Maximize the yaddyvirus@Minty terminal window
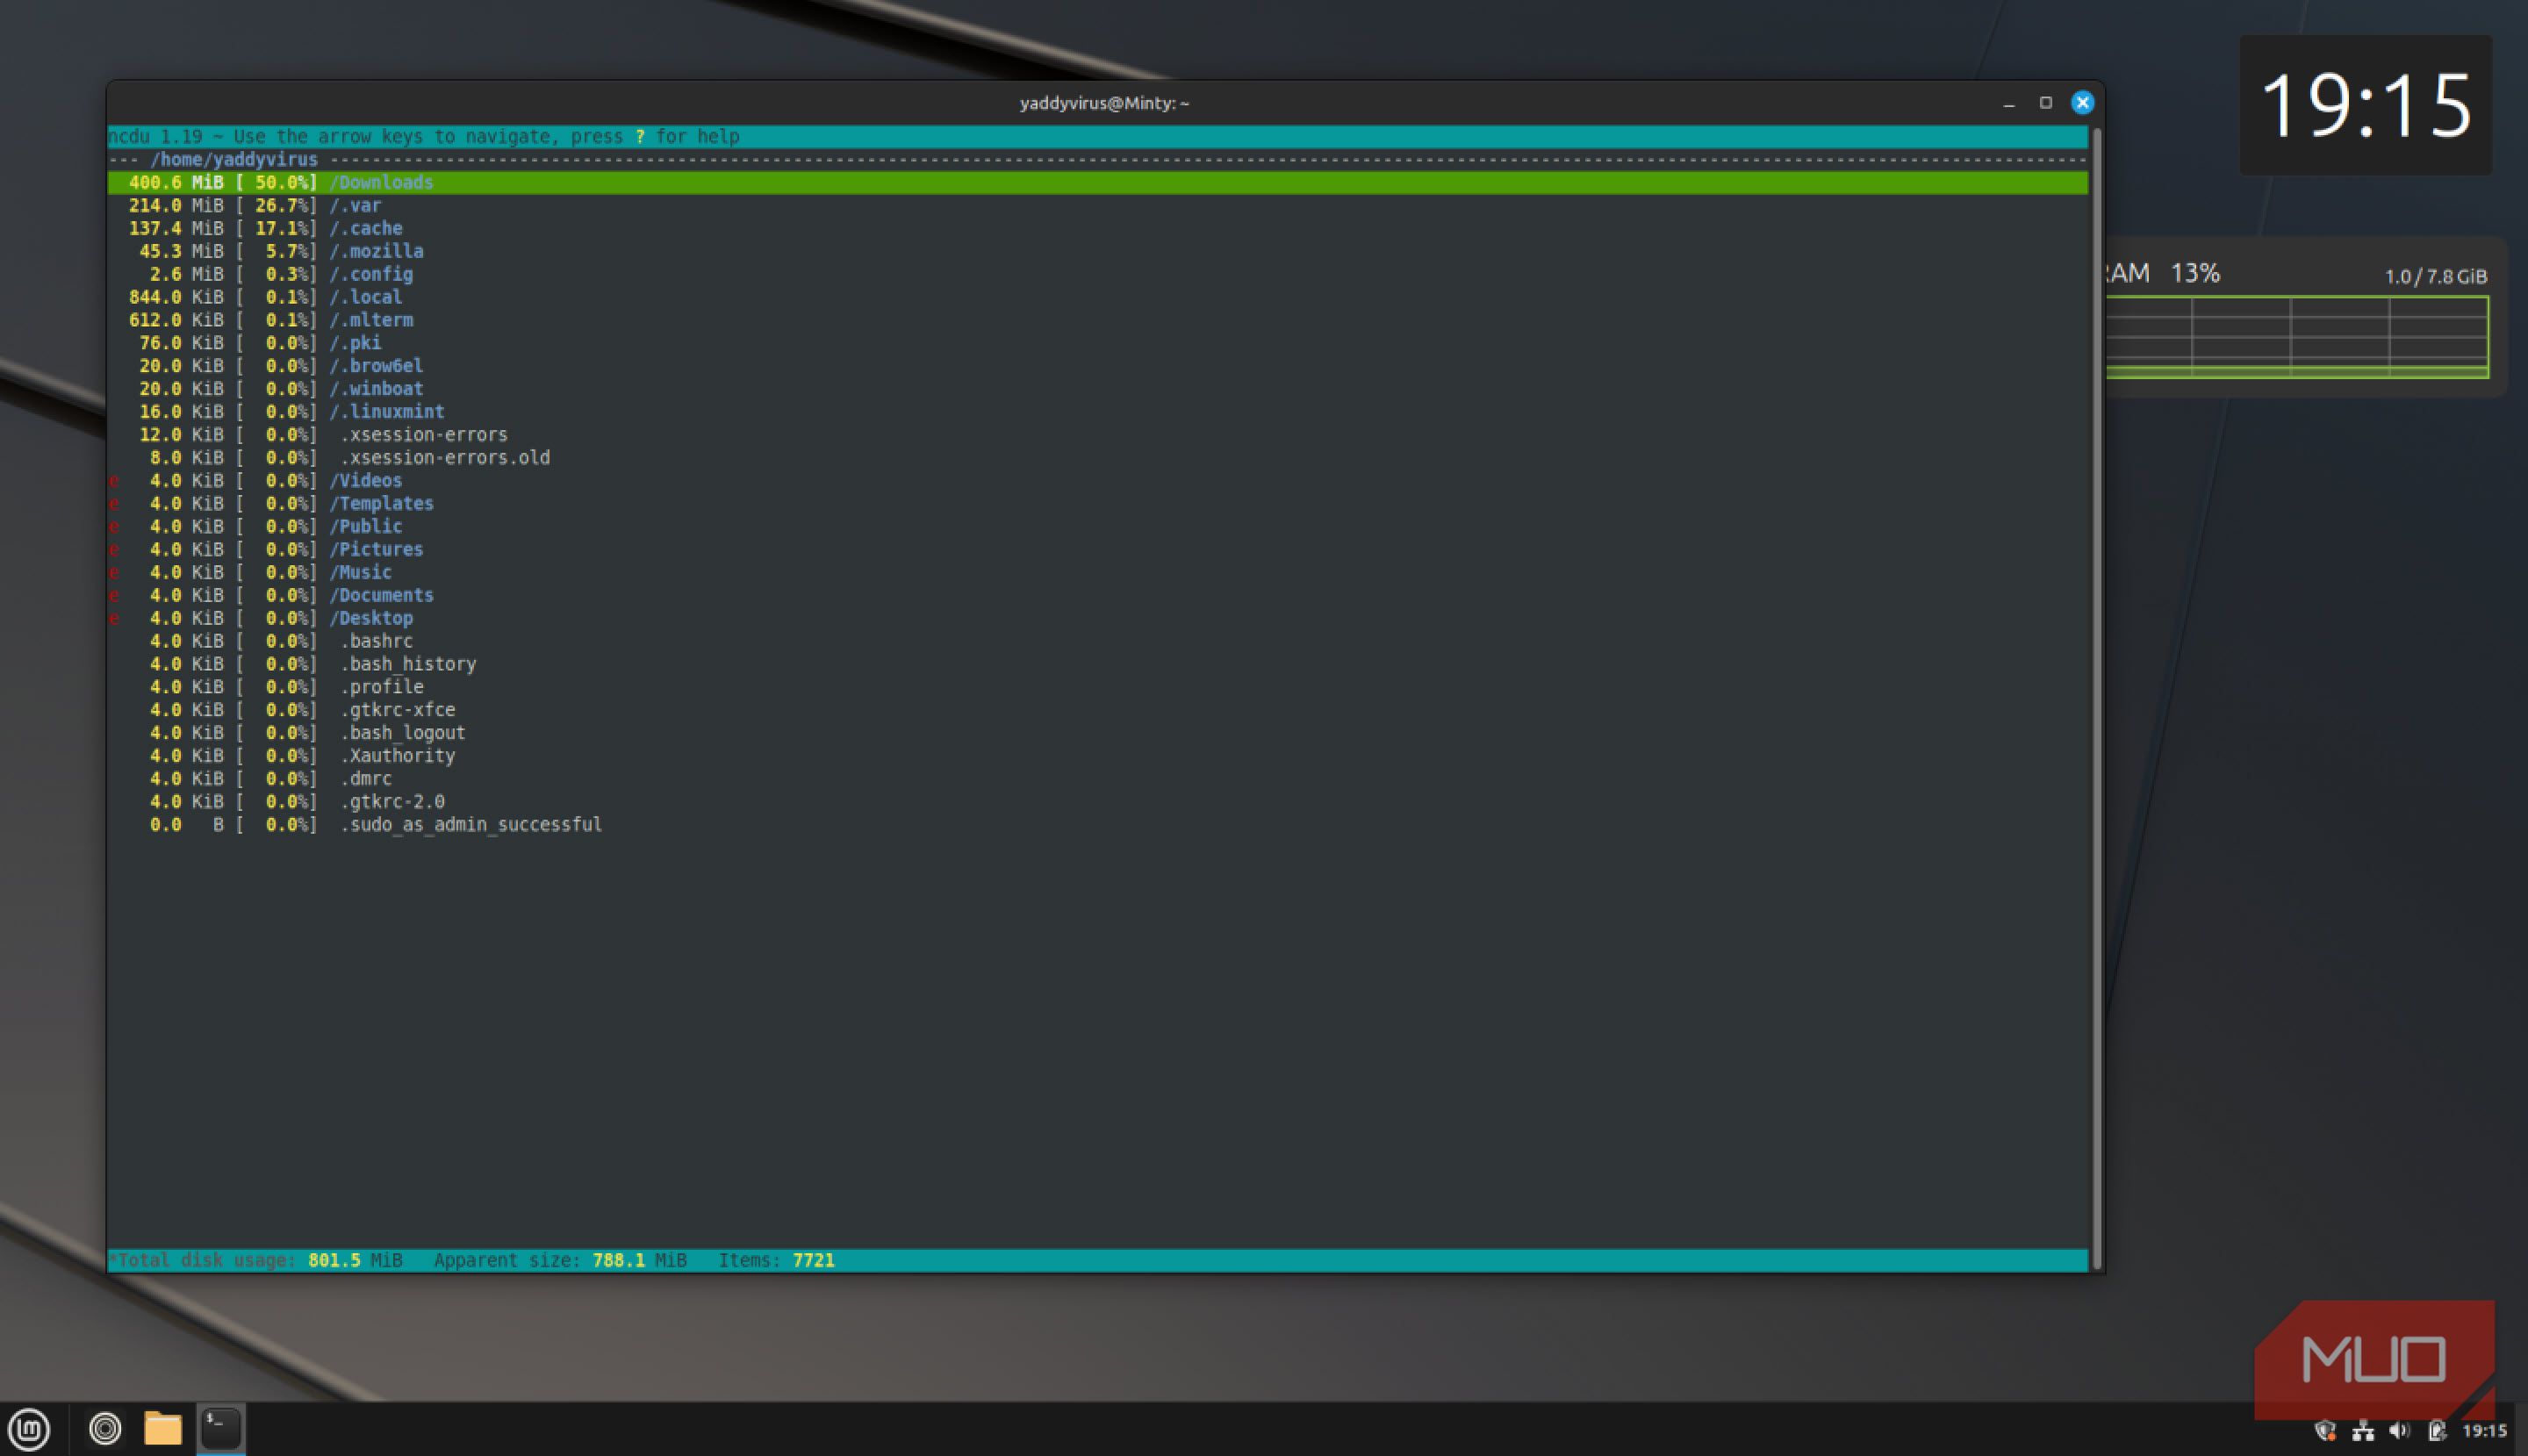Image resolution: width=2528 pixels, height=1456 pixels. tap(2045, 103)
